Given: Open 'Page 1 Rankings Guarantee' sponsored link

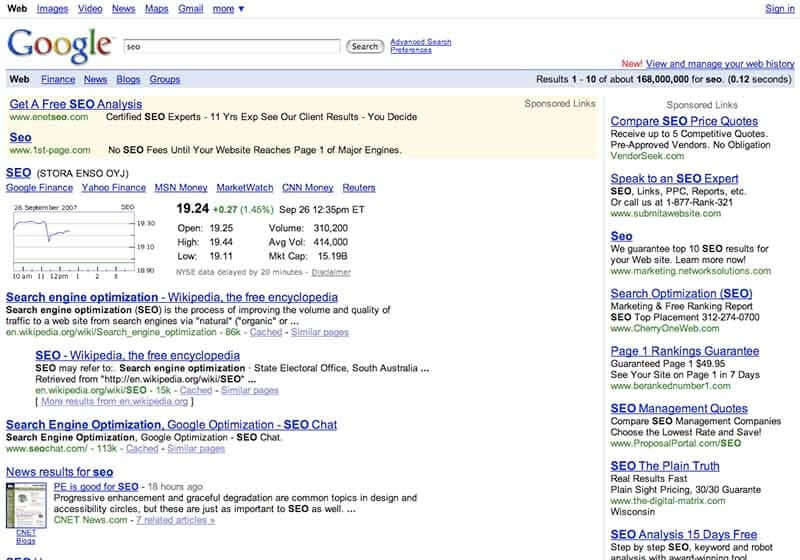Looking at the screenshot, I should [x=685, y=351].
